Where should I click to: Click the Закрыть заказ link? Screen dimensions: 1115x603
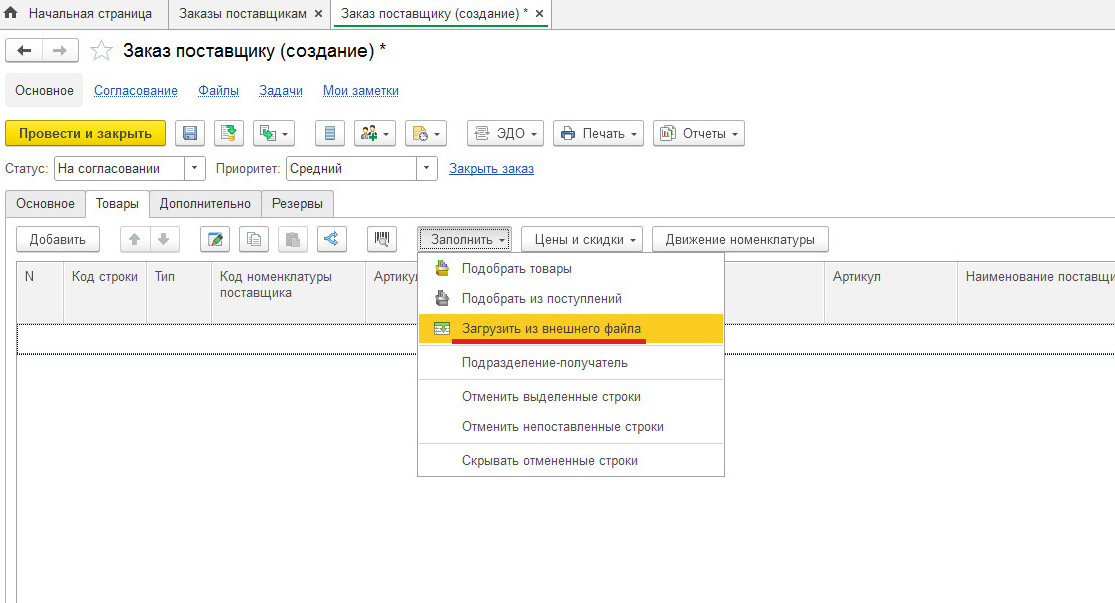point(491,168)
